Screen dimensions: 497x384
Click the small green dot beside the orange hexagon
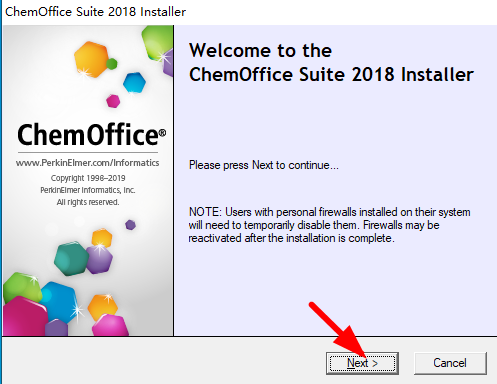coord(112,63)
